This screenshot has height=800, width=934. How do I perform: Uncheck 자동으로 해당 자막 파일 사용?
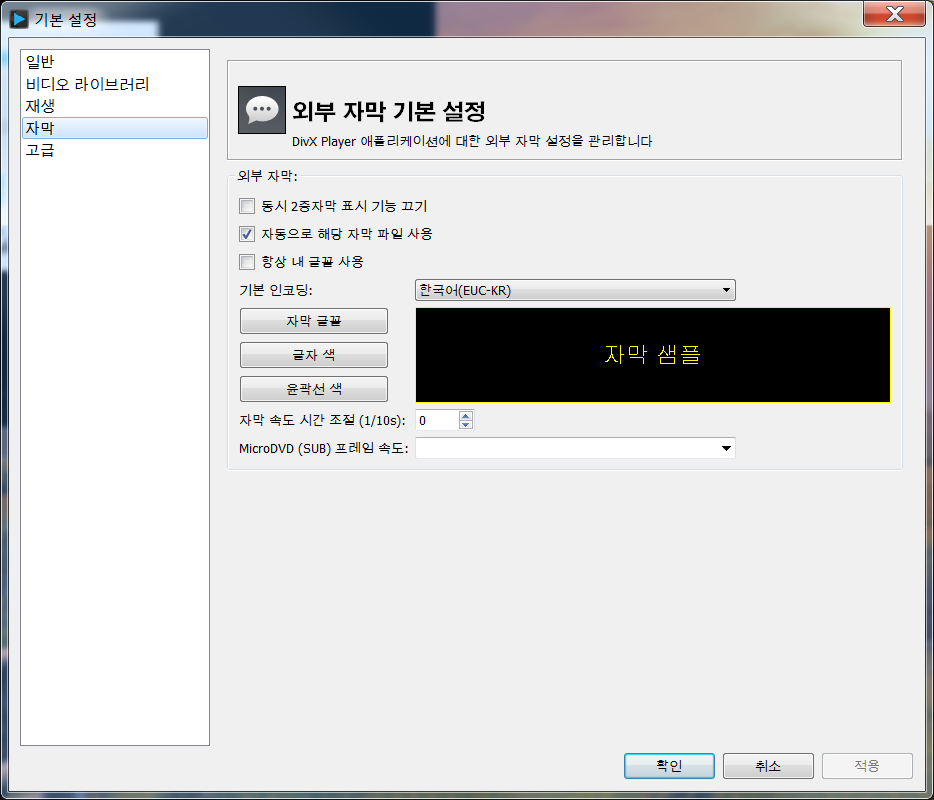coord(247,234)
